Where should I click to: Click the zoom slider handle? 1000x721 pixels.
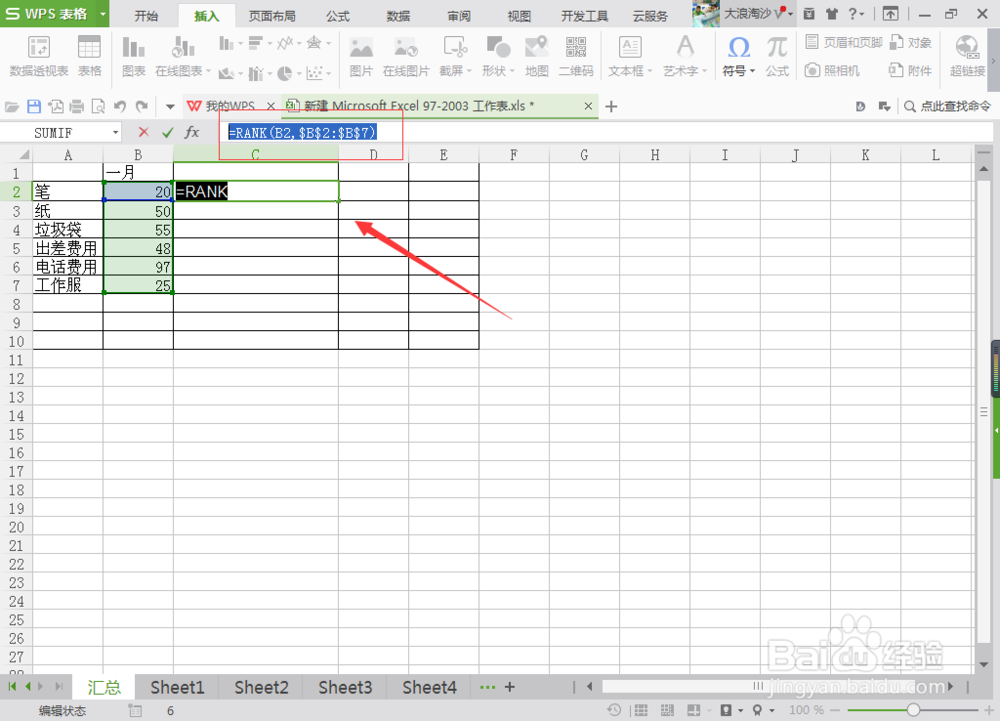point(913,710)
